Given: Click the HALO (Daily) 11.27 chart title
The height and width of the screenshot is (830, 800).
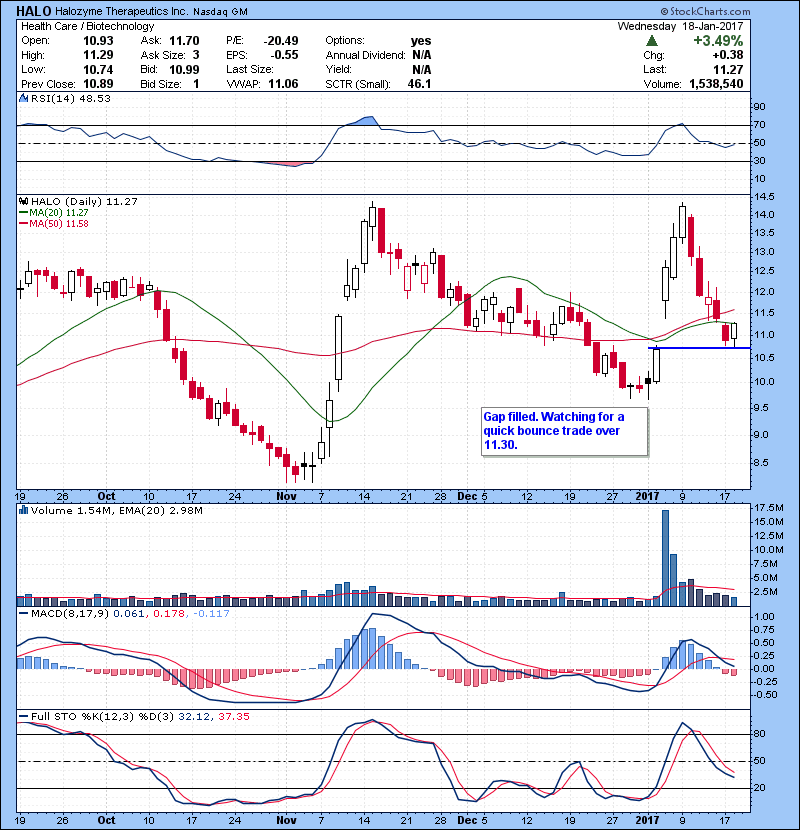Looking at the screenshot, I should [x=84, y=202].
